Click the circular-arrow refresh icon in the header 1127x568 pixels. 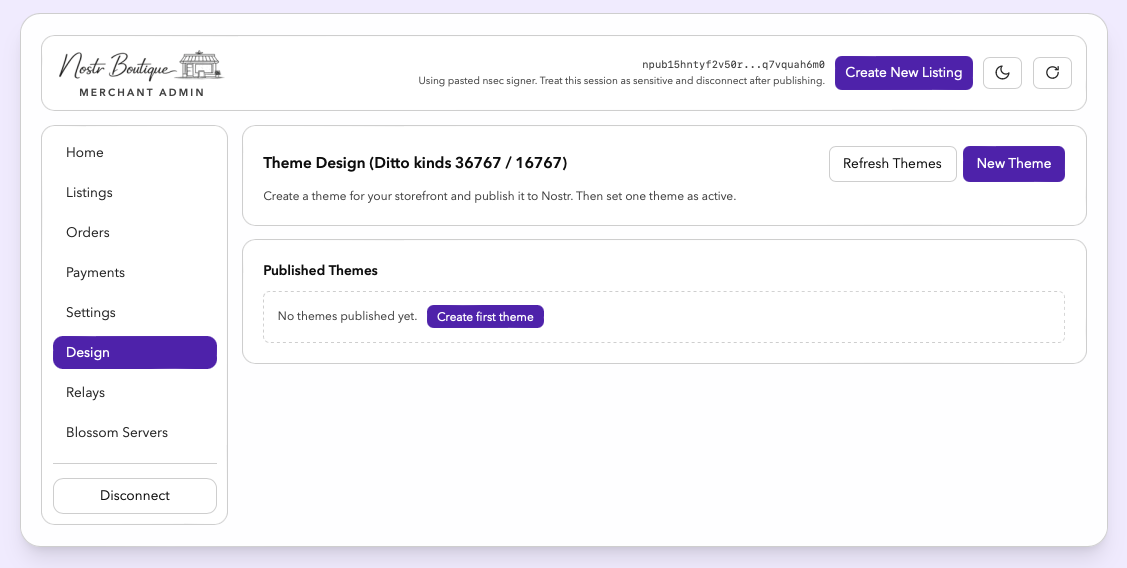(x=1052, y=73)
